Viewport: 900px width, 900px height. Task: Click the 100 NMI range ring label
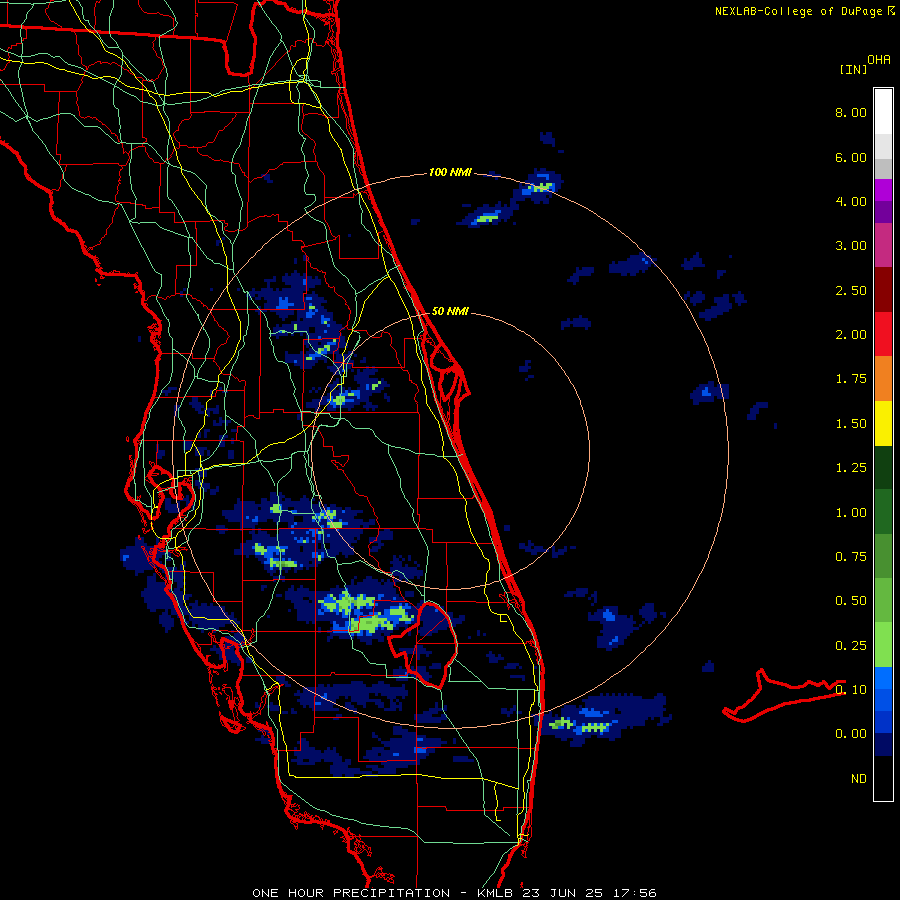point(450,172)
